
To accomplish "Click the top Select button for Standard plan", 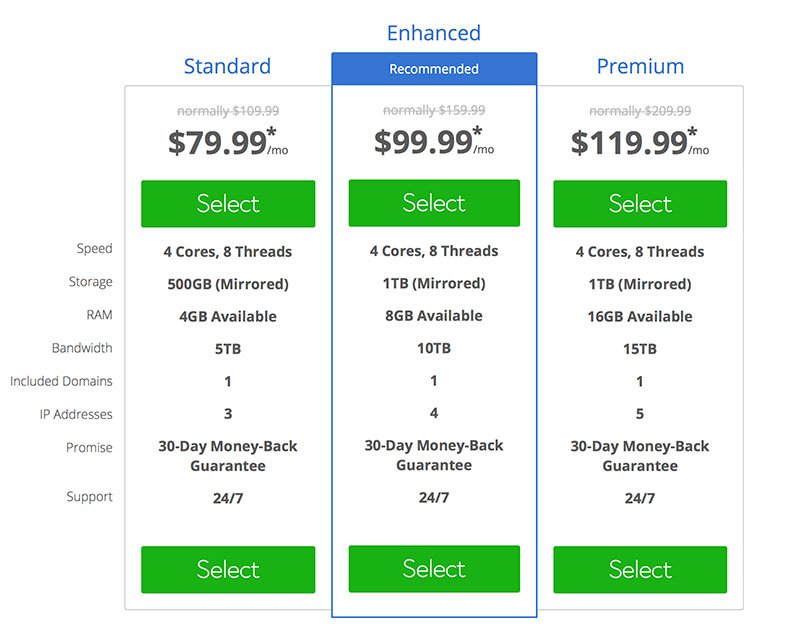I will tap(228, 204).
